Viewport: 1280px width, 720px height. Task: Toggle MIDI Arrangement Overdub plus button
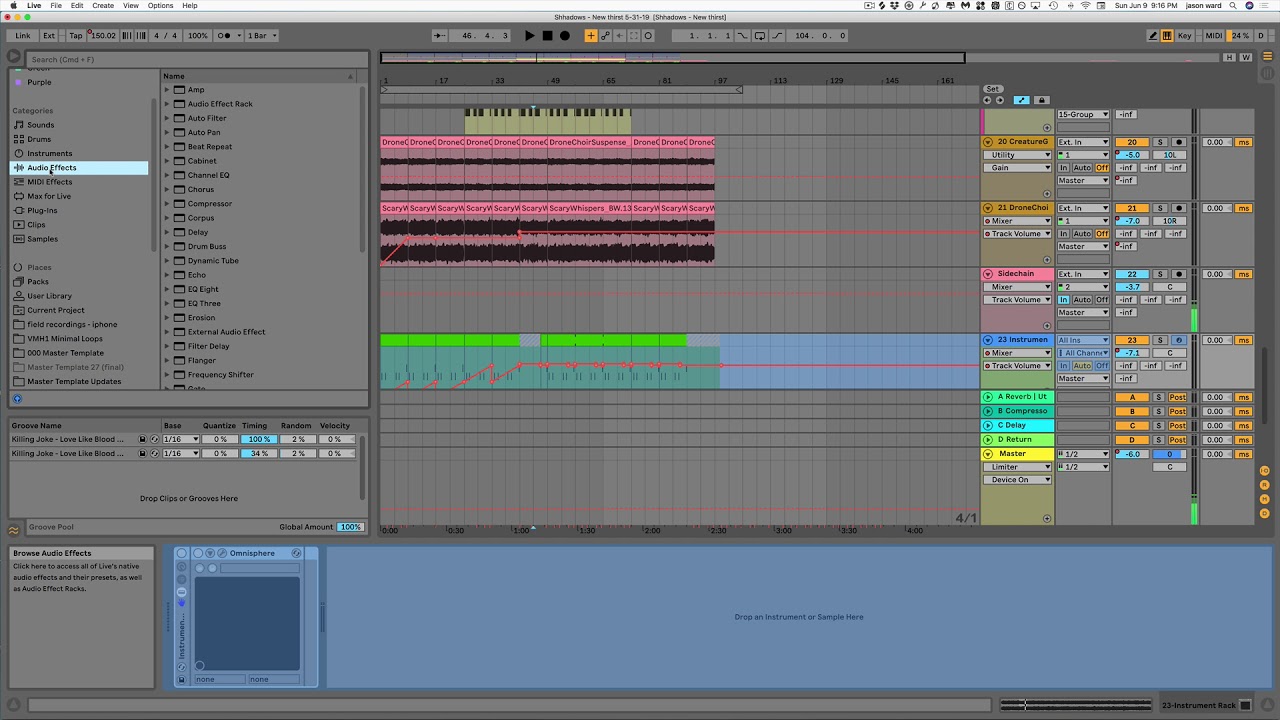[x=591, y=36]
